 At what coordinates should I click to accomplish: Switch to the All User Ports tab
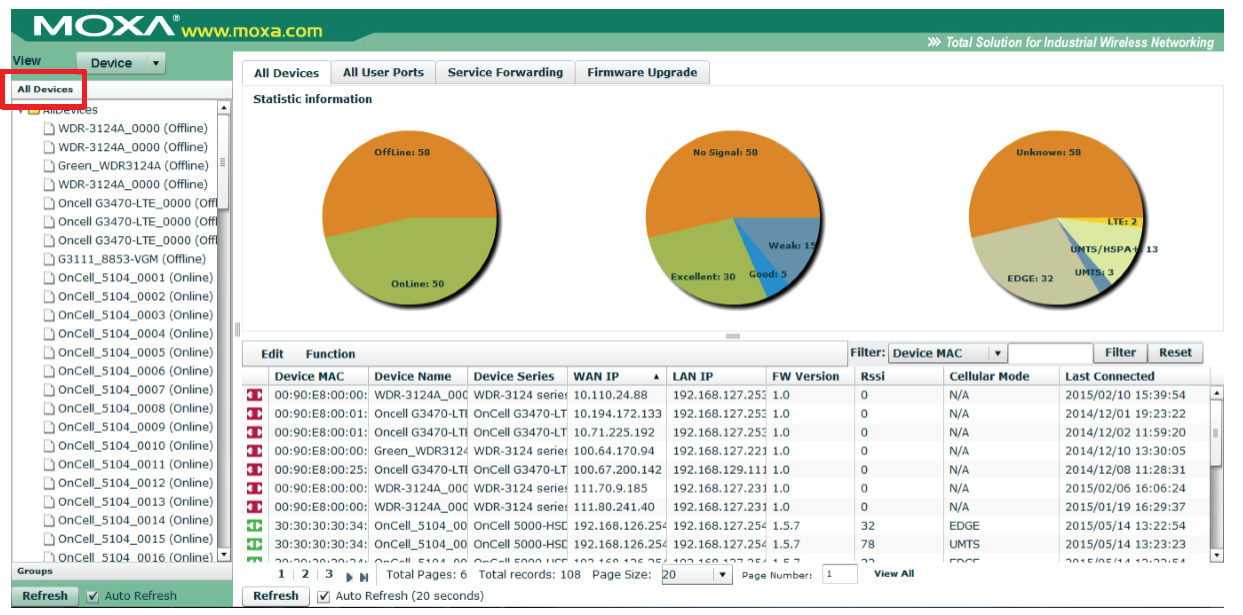pos(383,72)
